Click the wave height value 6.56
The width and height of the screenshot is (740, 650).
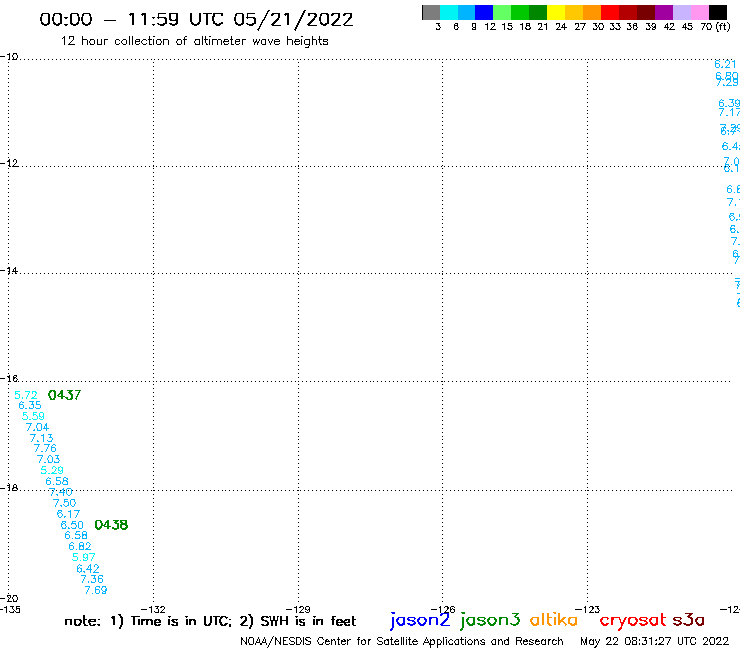point(57,481)
